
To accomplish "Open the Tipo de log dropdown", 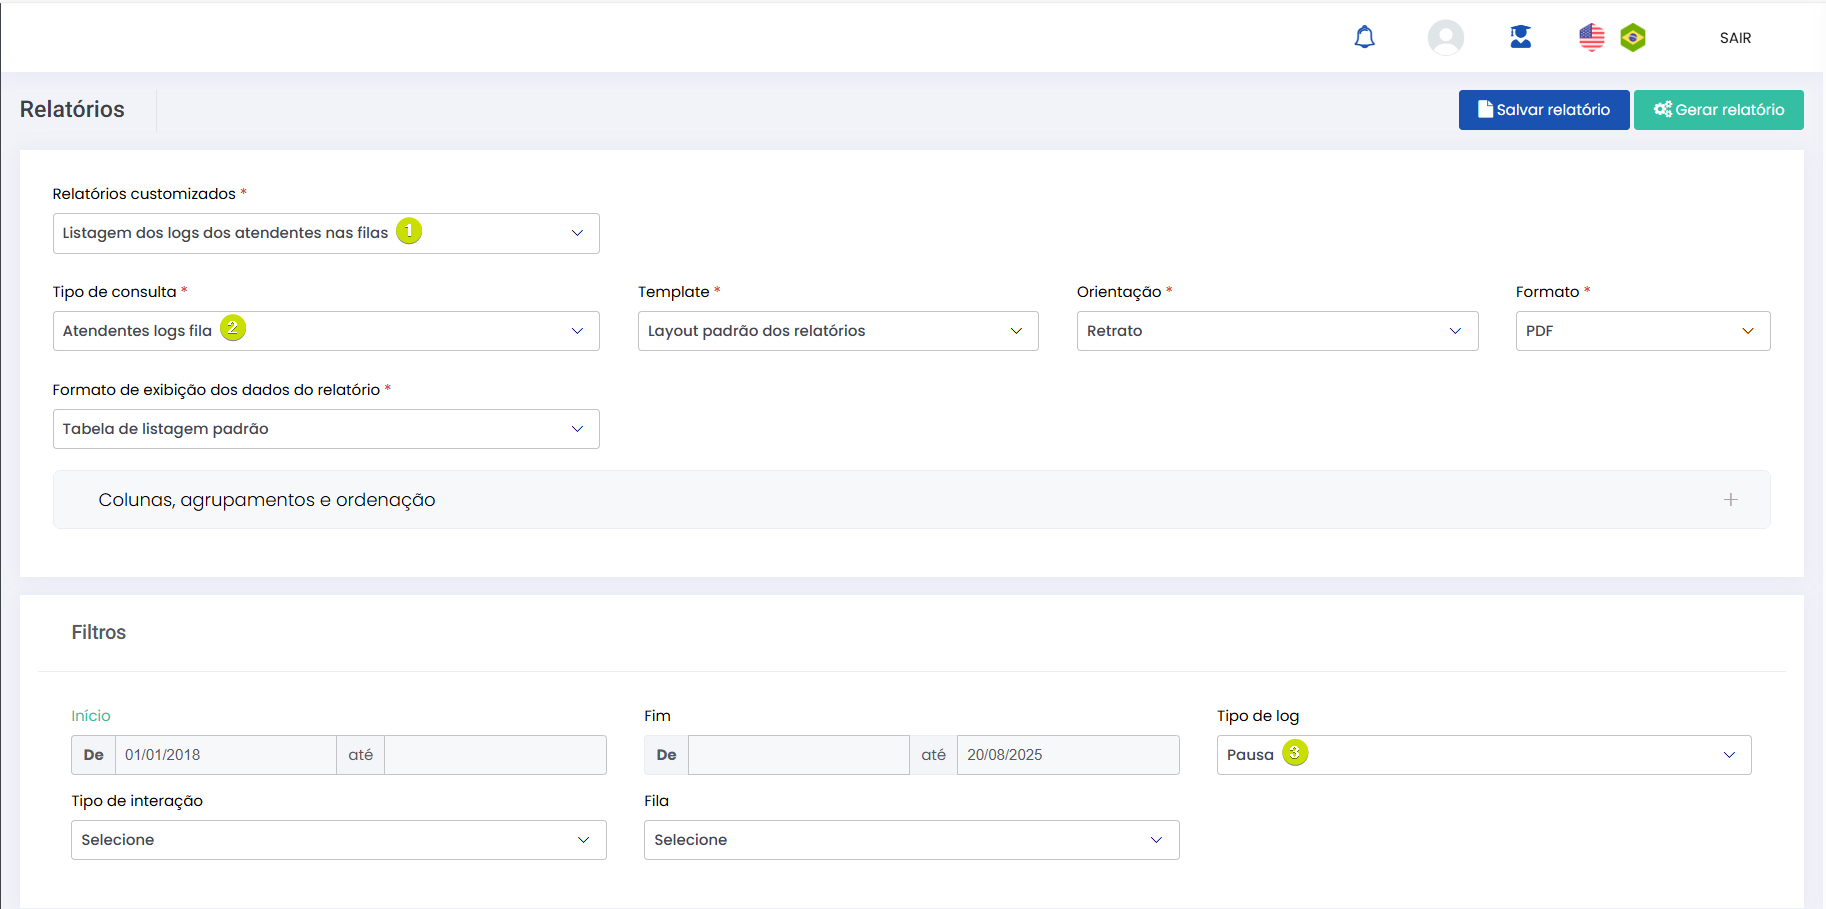I will click(x=1483, y=755).
